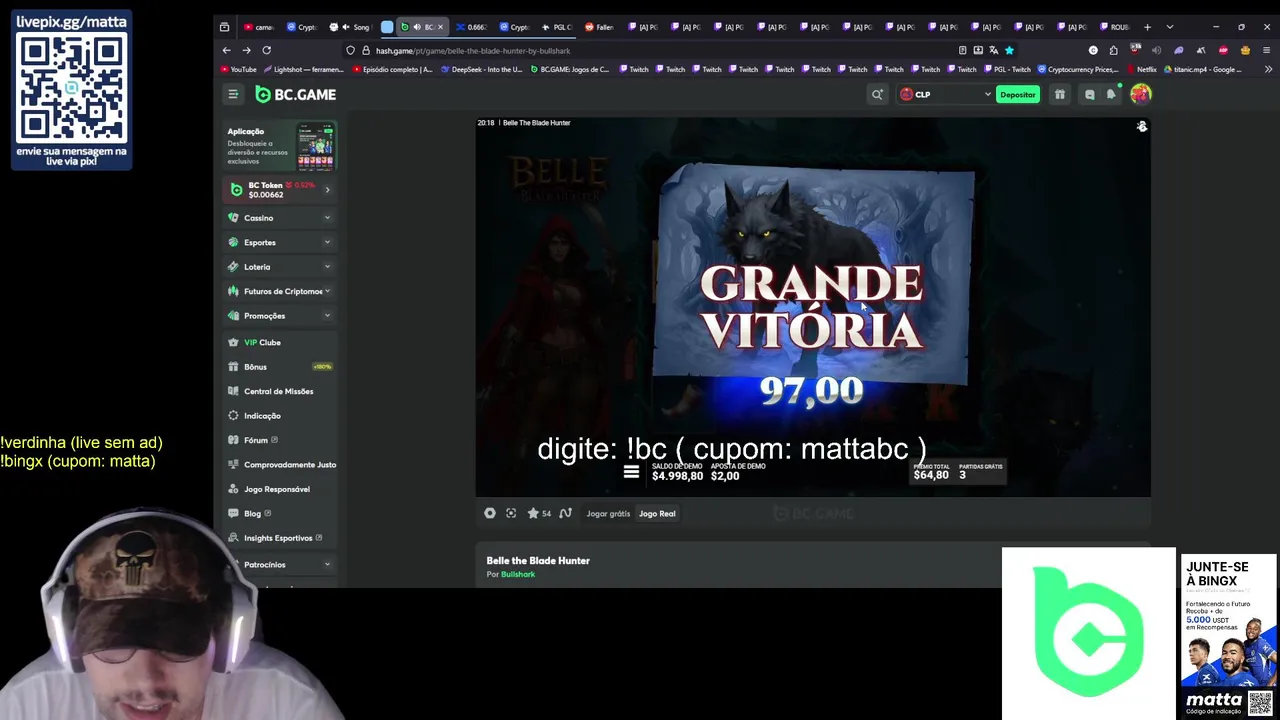
Task: Switch to the Fallen browser tab
Action: pyautogui.click(x=600, y=27)
